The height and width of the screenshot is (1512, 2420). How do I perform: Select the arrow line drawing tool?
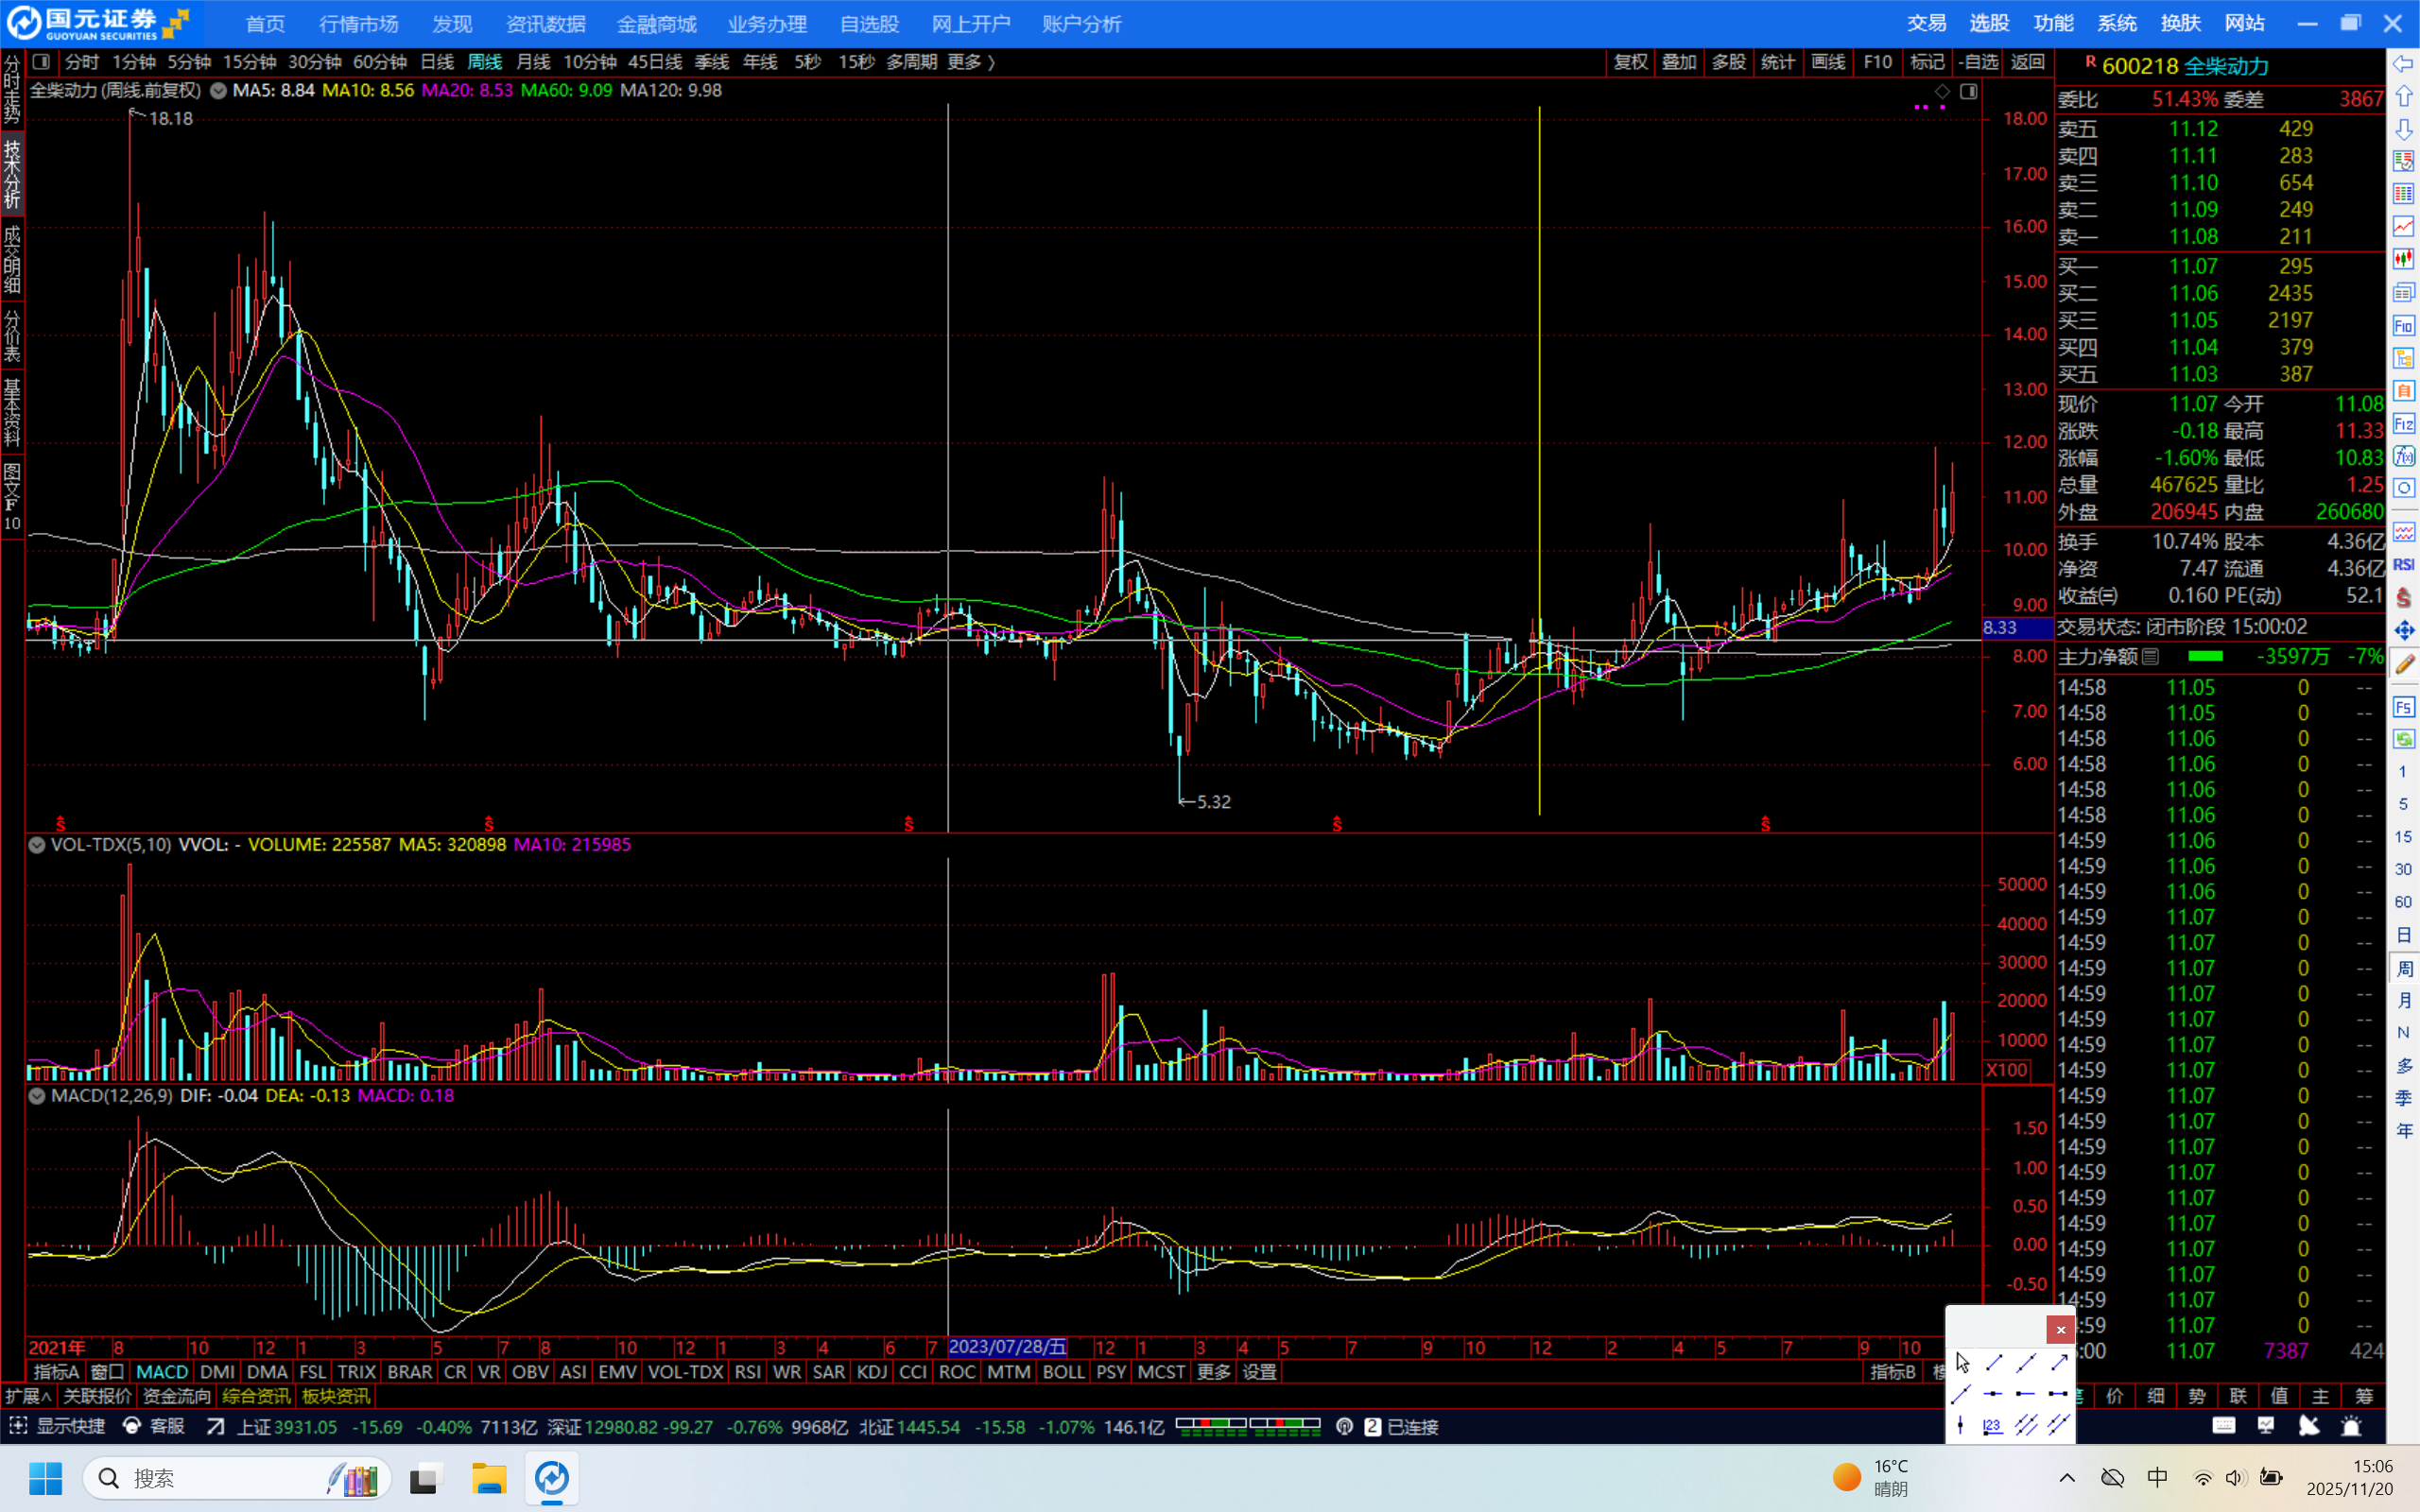pyautogui.click(x=2058, y=1363)
